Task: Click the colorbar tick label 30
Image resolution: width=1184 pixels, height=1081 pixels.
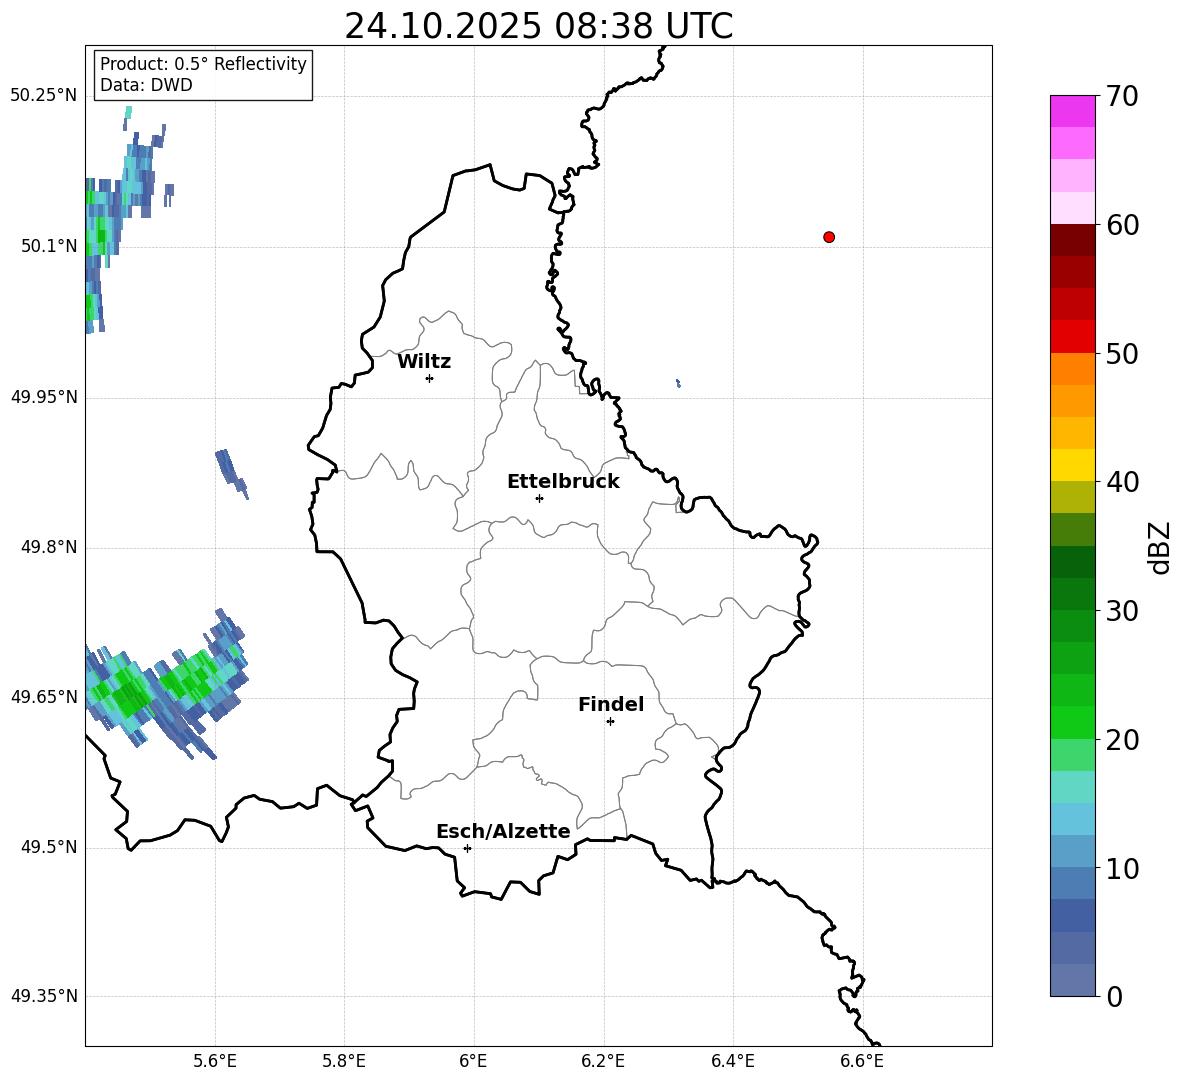Action: pyautogui.click(x=1122, y=611)
